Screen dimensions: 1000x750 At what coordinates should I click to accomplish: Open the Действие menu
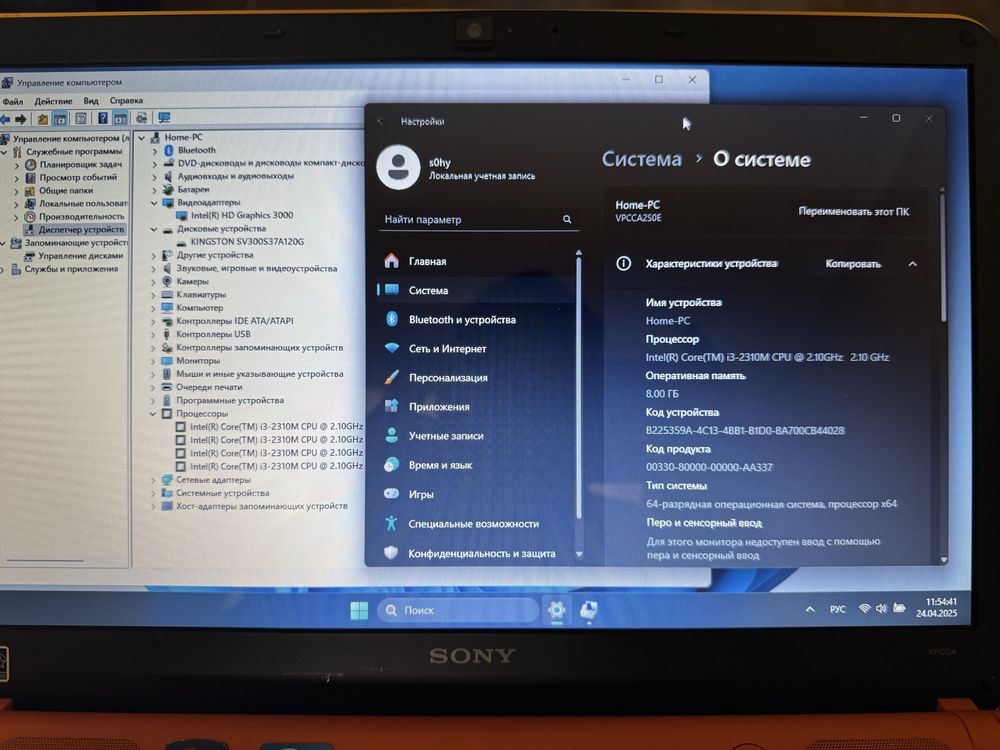53,101
